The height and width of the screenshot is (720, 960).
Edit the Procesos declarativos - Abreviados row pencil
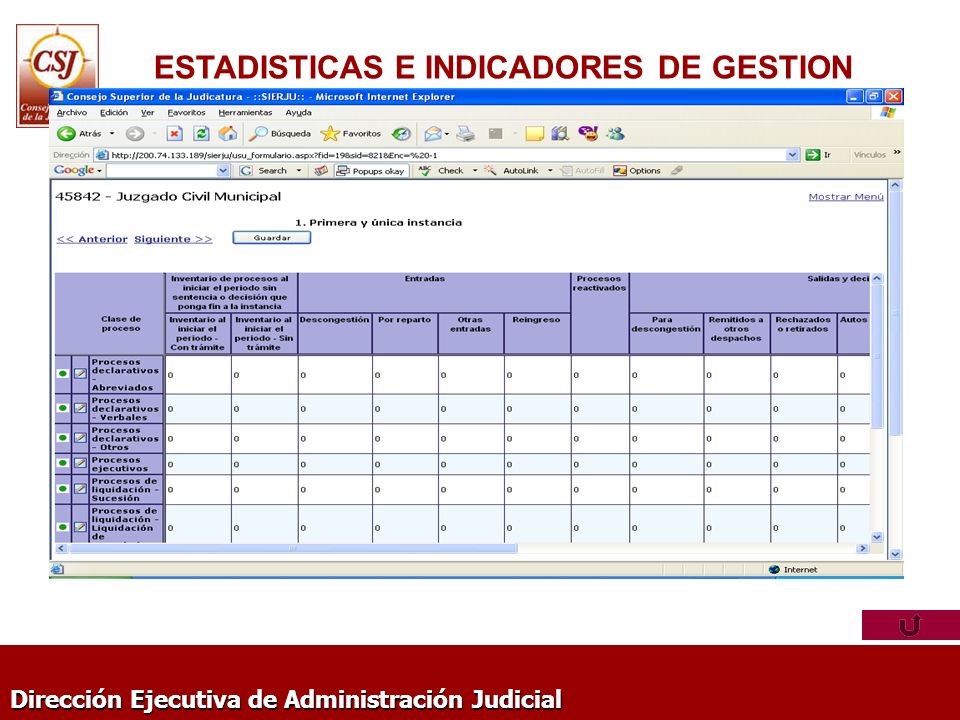pyautogui.click(x=80, y=373)
